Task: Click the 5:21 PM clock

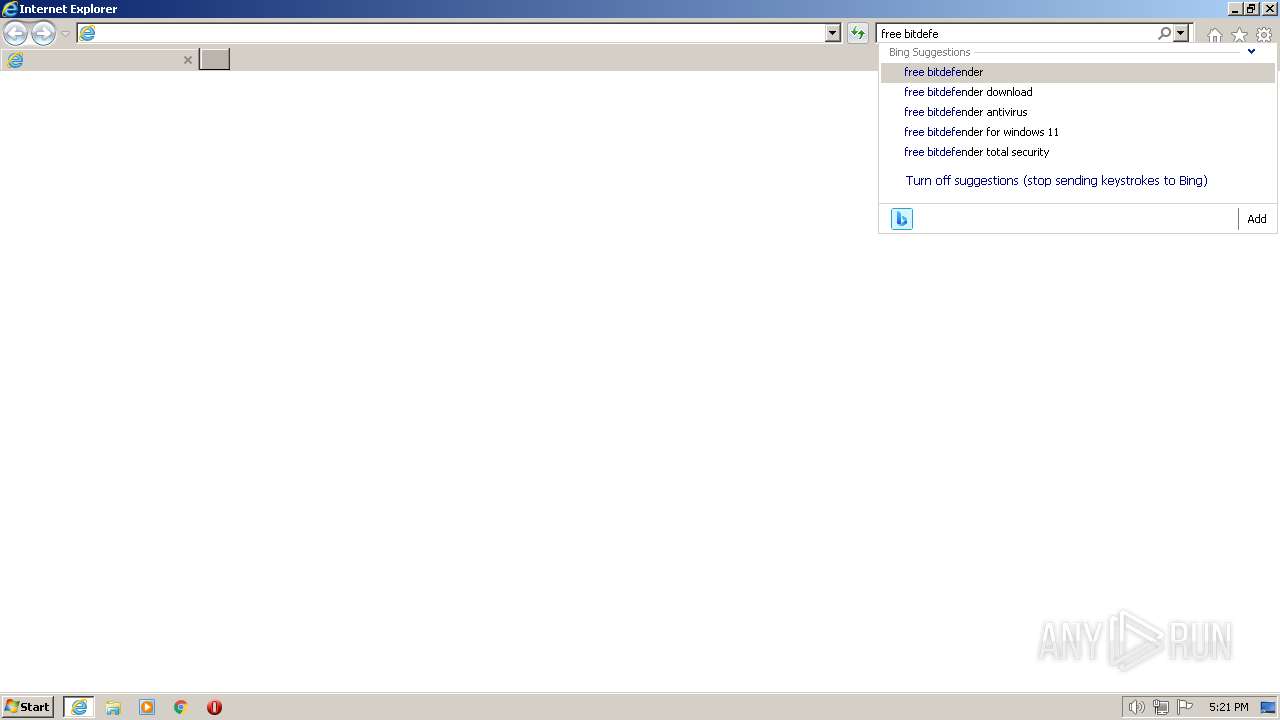Action: (x=1228, y=707)
